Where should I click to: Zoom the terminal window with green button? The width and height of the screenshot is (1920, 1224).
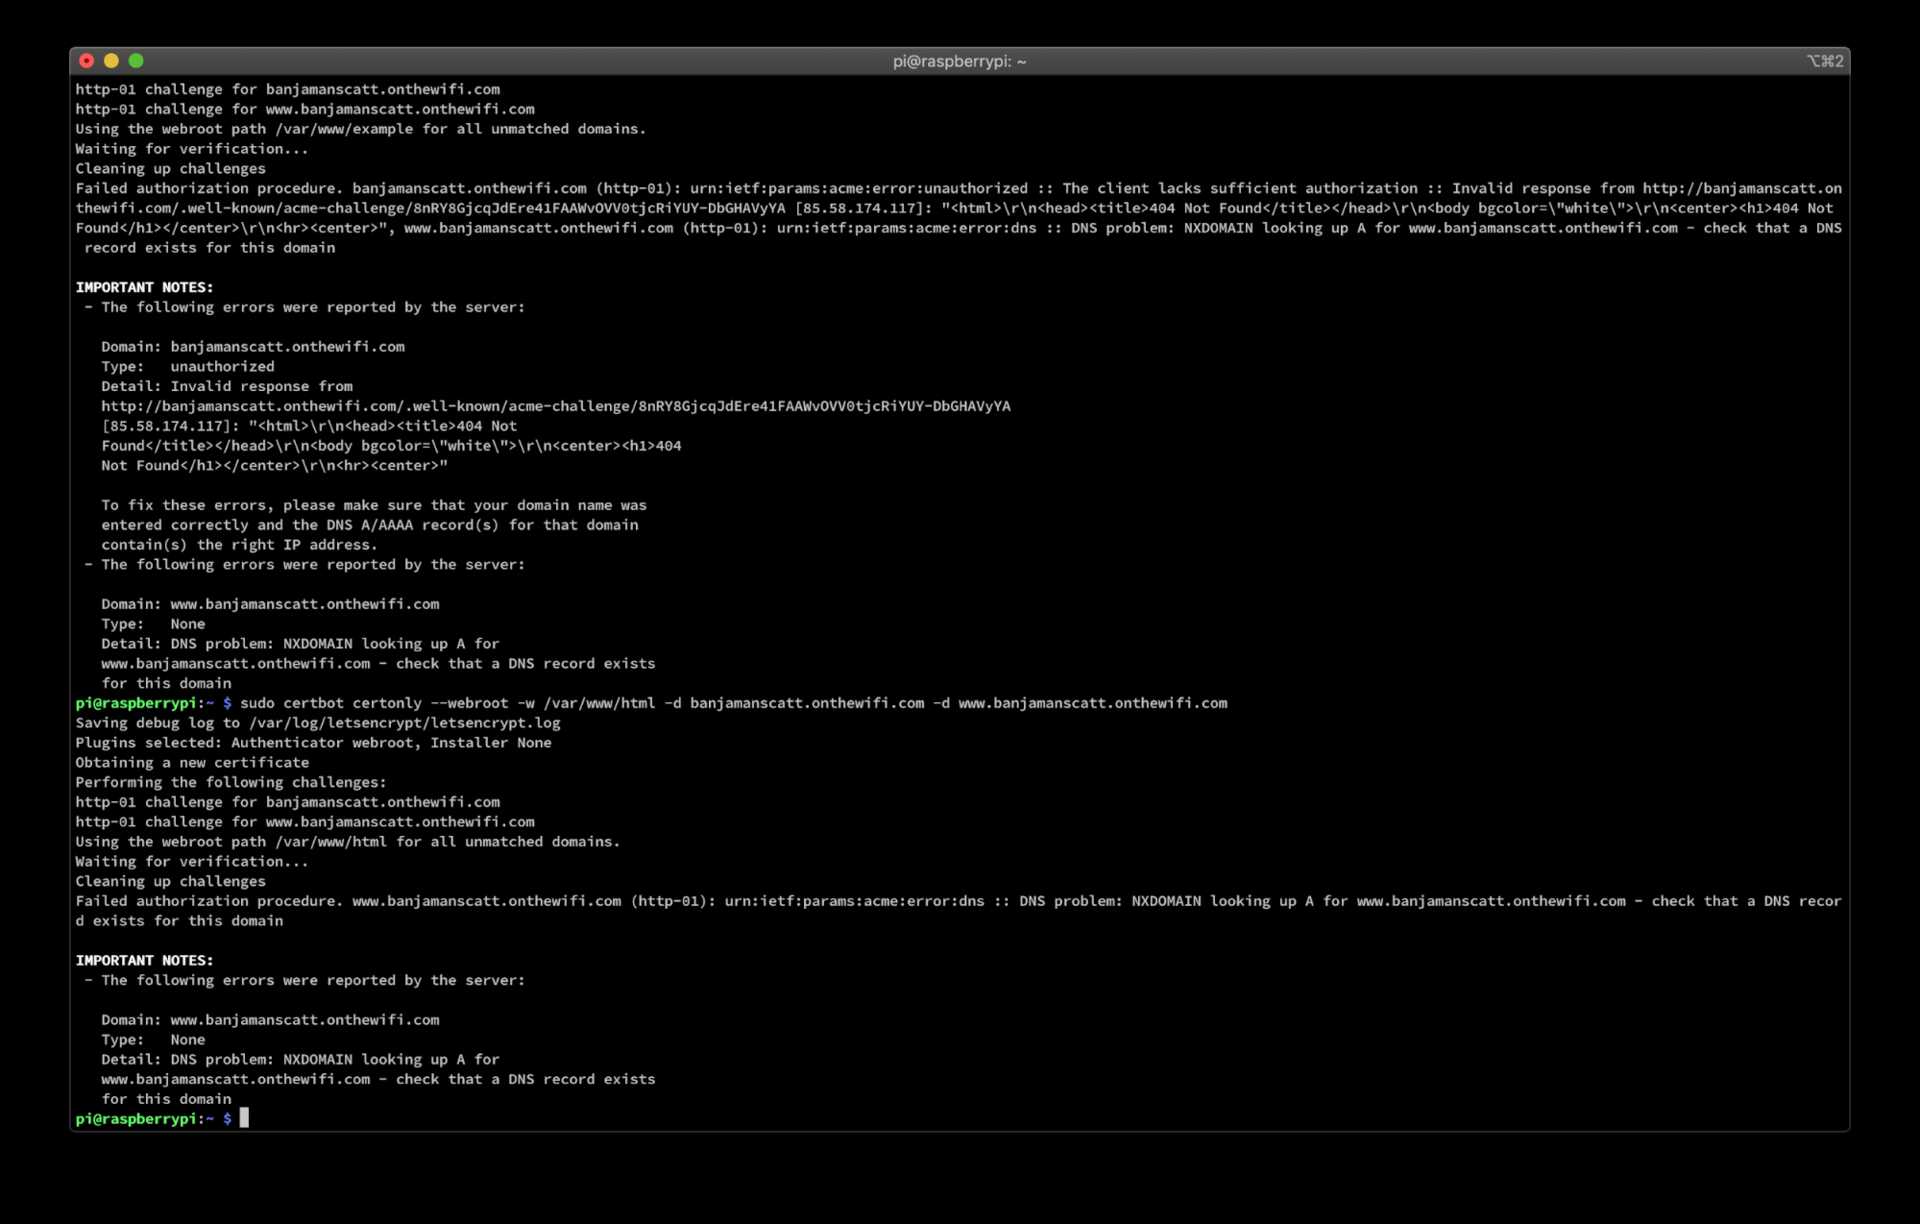tap(136, 61)
